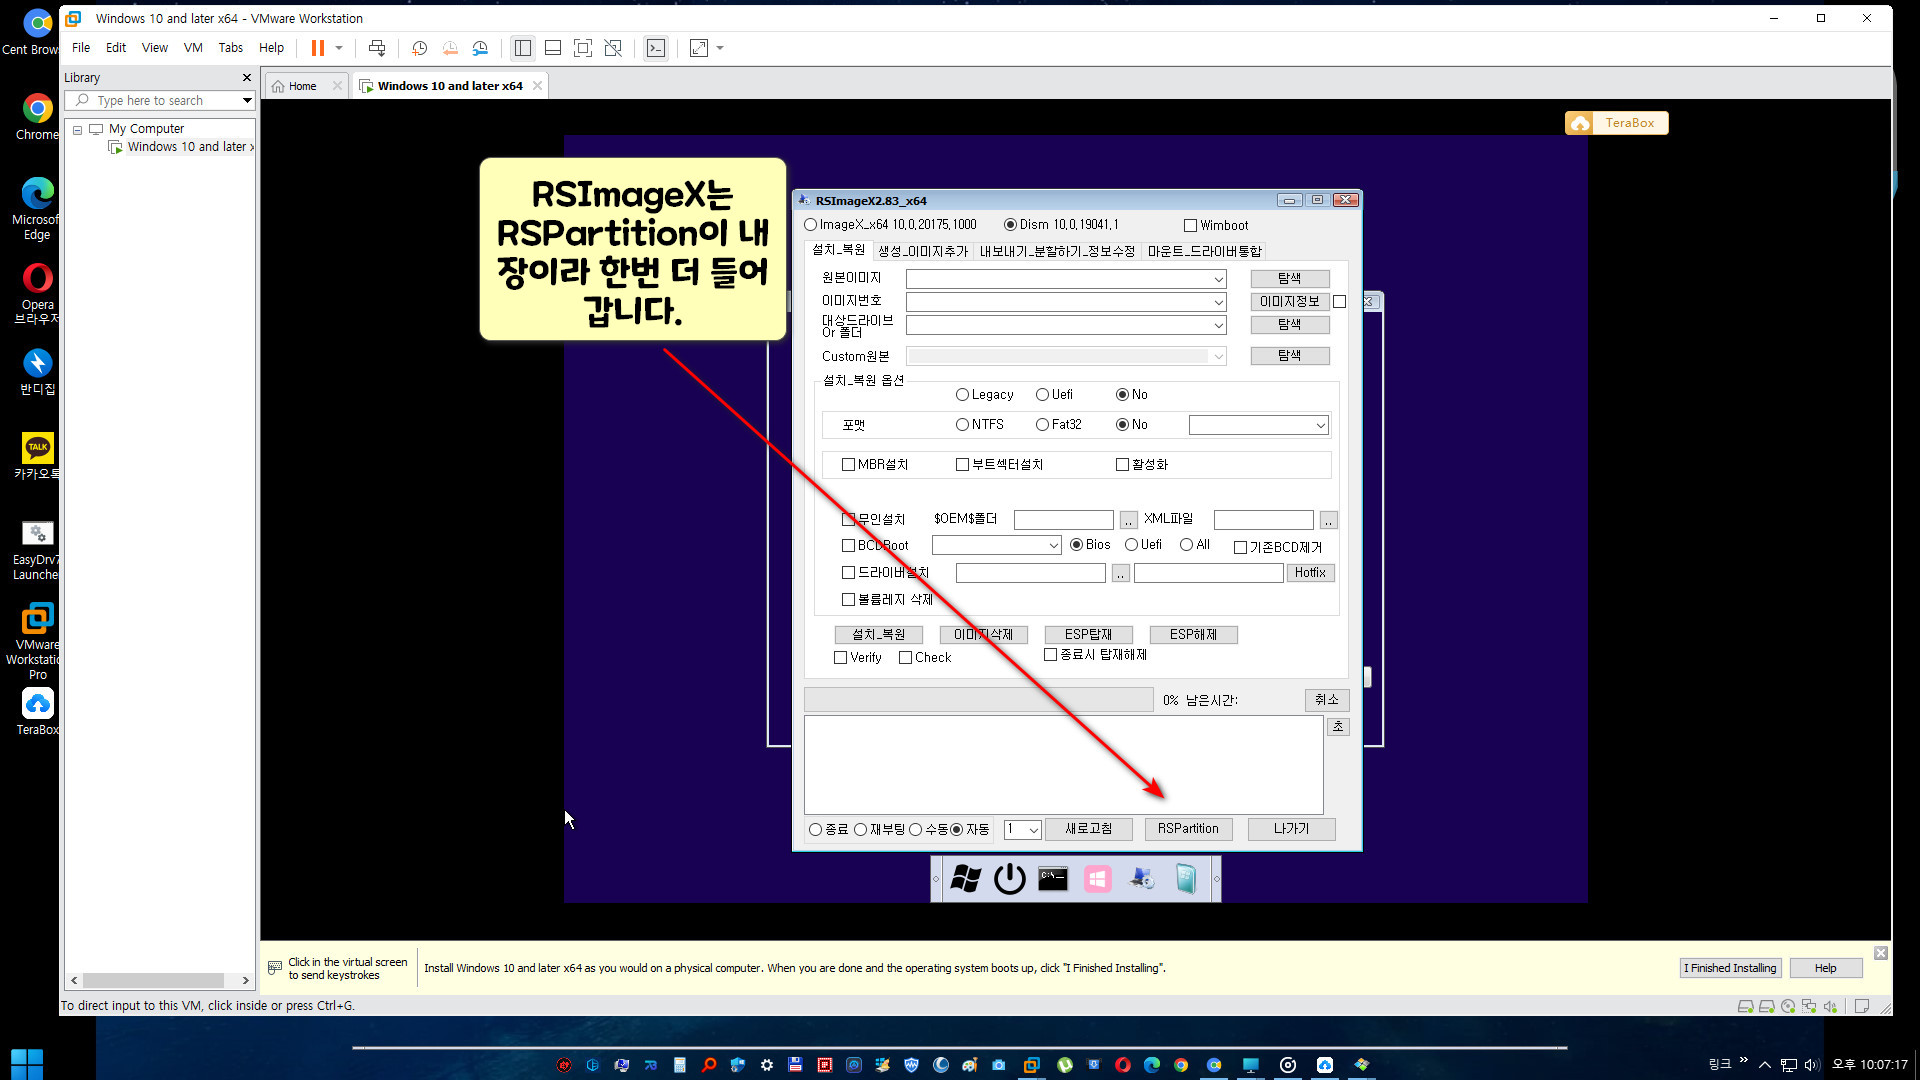Enter full screen mode icon
The height and width of the screenshot is (1080, 1920).
(x=582, y=48)
